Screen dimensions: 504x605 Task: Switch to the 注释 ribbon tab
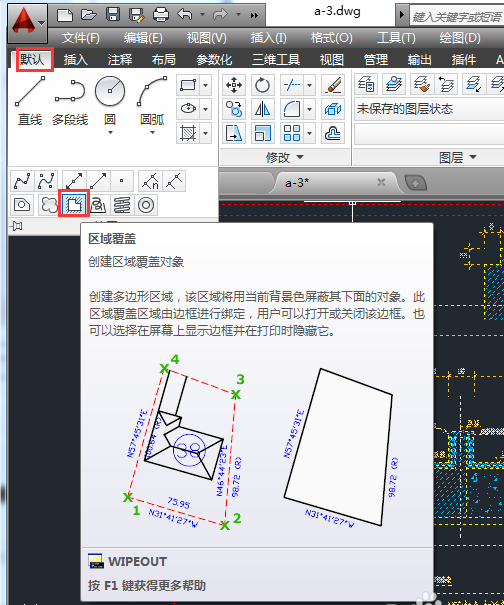click(120, 60)
